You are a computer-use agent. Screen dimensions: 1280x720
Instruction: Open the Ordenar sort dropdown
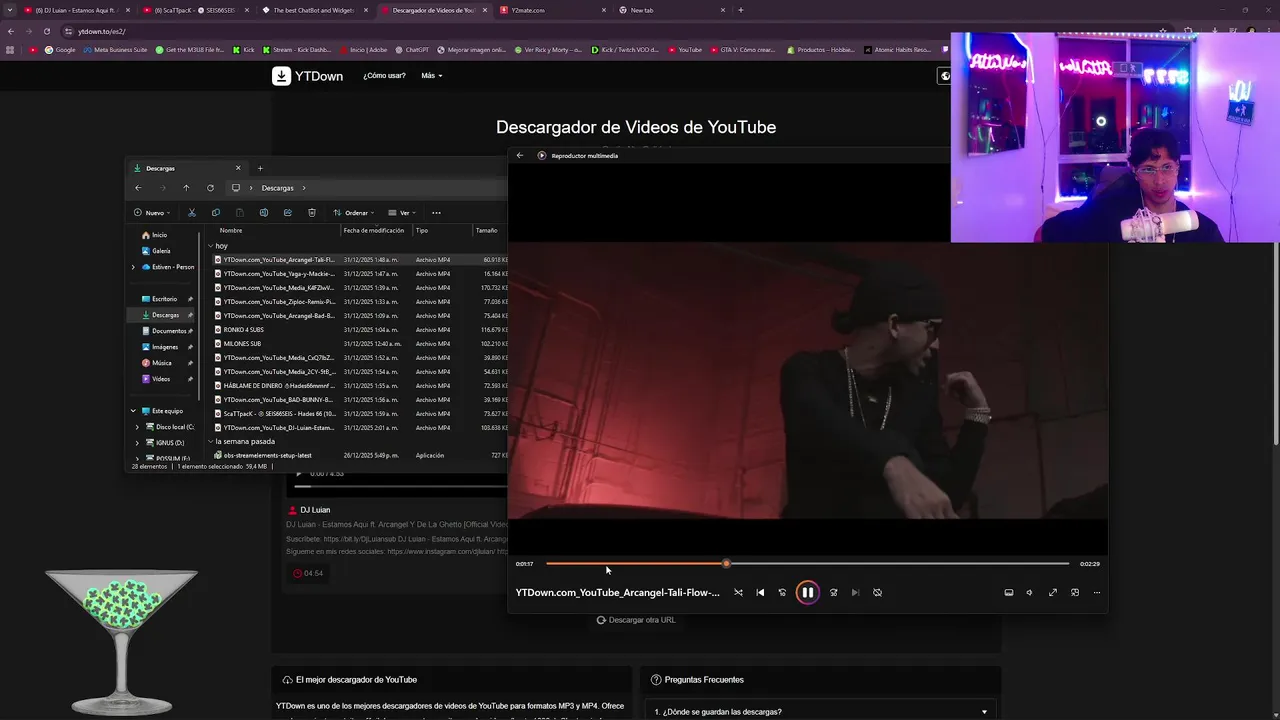pyautogui.click(x=354, y=212)
